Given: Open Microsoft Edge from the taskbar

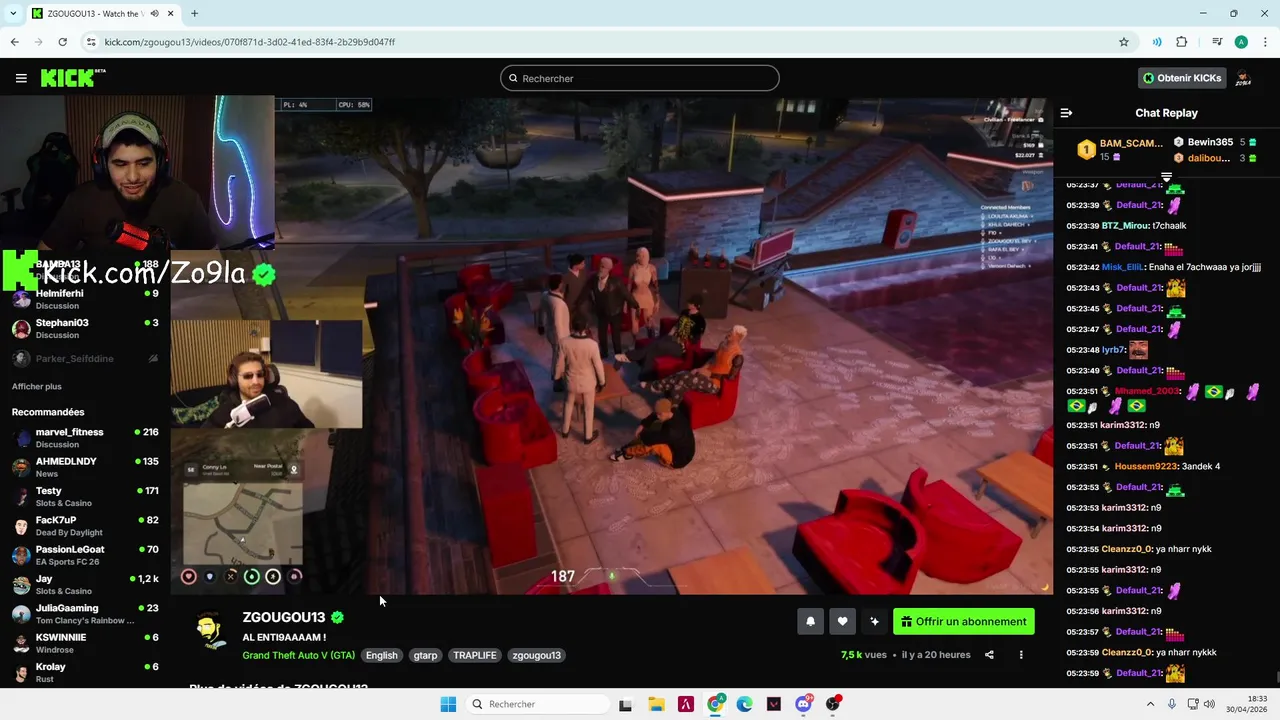Looking at the screenshot, I should [744, 704].
